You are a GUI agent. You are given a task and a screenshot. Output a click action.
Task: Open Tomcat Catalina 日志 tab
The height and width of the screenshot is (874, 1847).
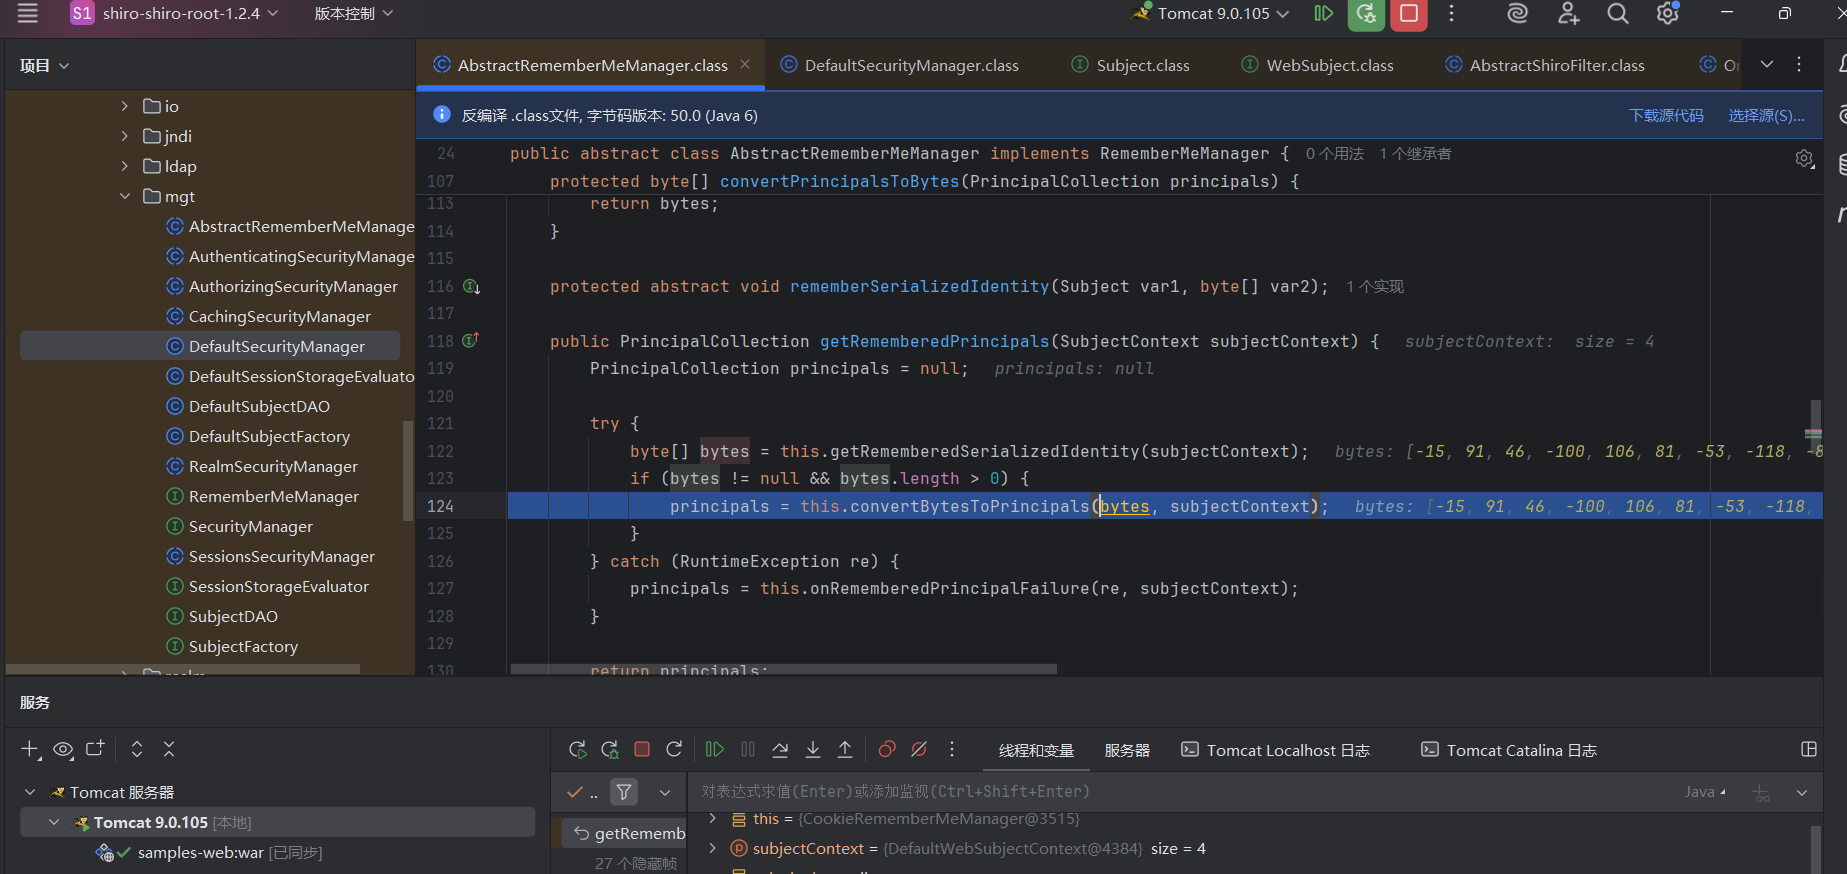tap(1520, 750)
